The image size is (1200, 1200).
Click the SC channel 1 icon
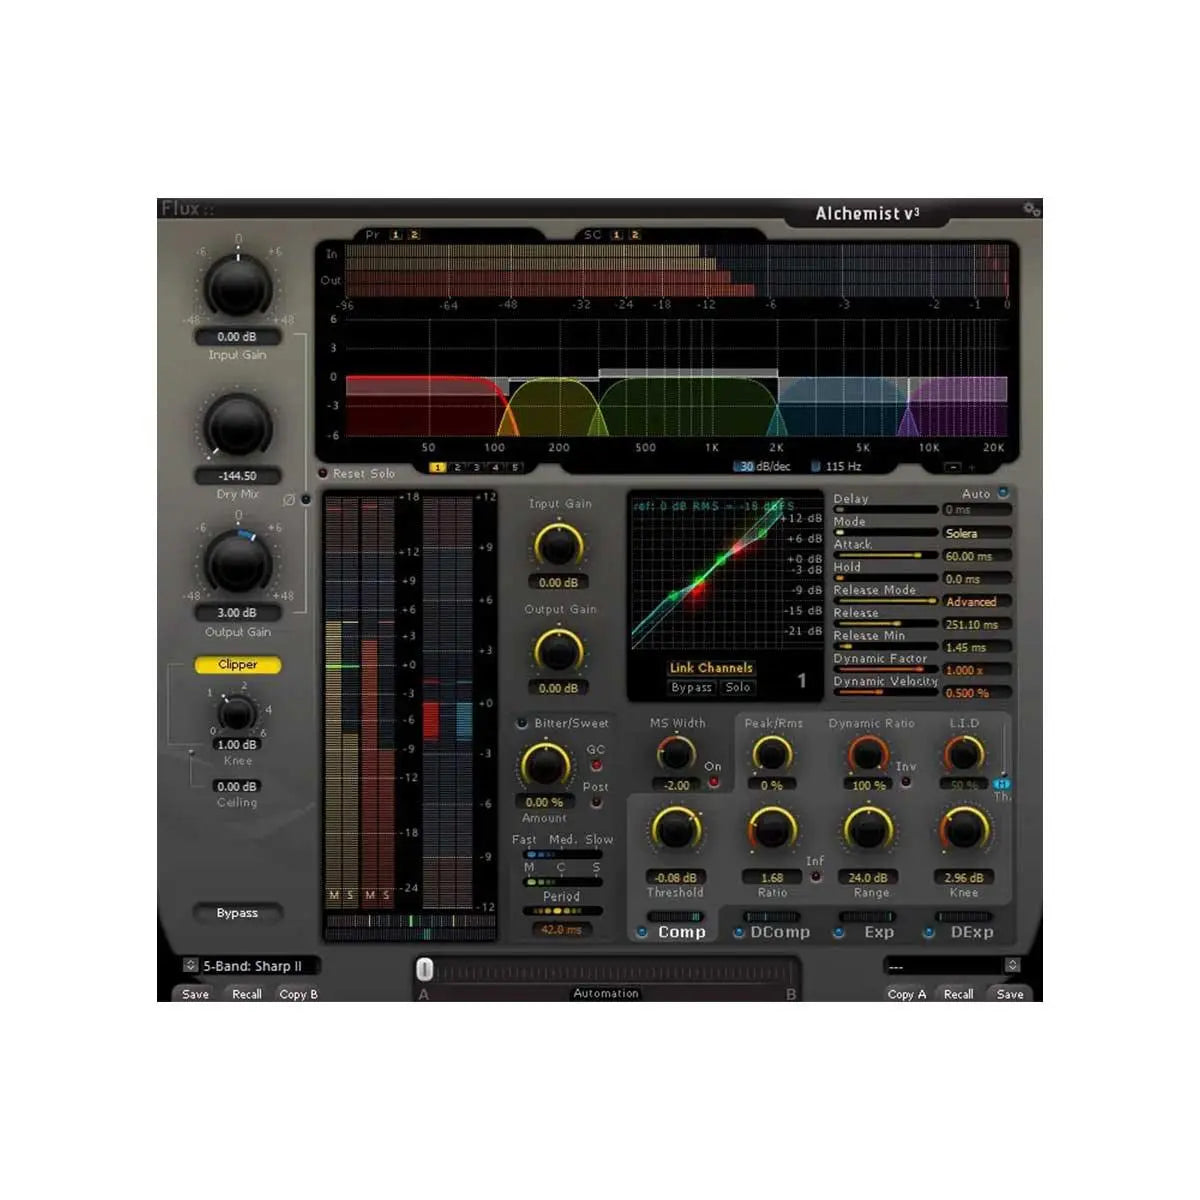(x=617, y=234)
